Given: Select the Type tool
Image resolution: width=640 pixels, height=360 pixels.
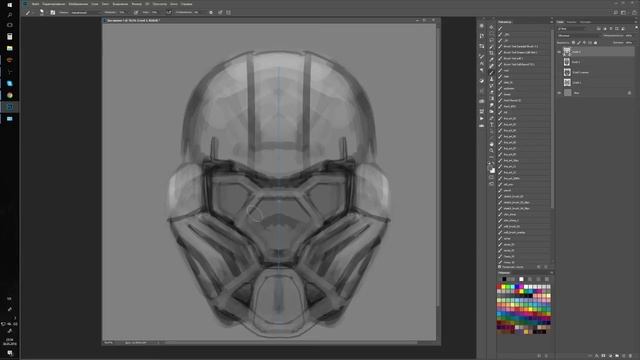Looking at the screenshot, I should [491, 124].
